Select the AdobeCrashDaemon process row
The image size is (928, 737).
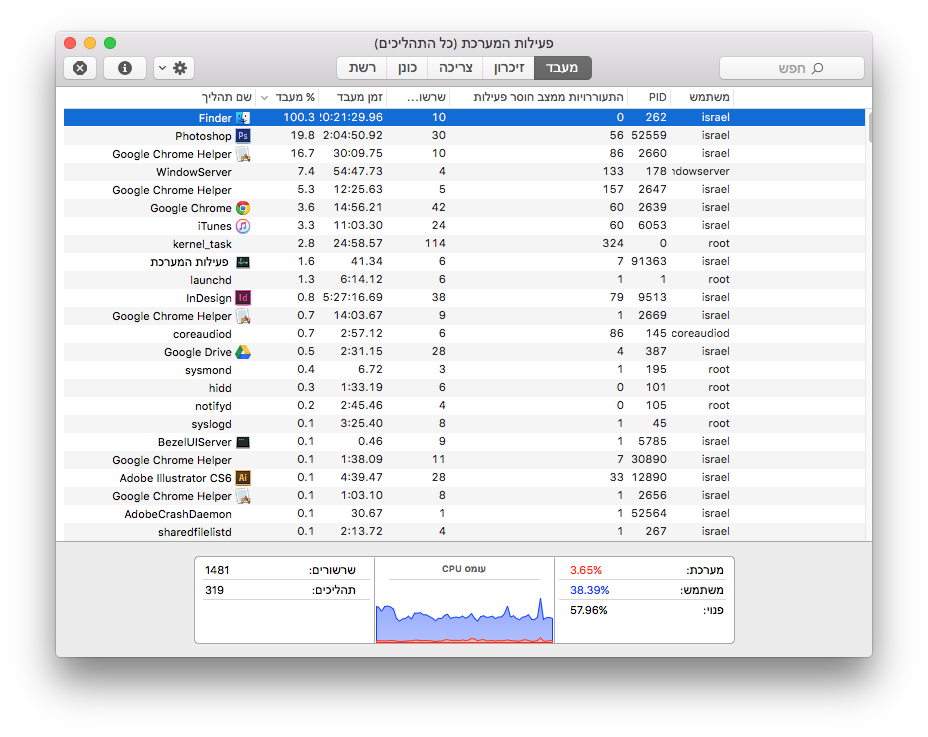click(464, 514)
